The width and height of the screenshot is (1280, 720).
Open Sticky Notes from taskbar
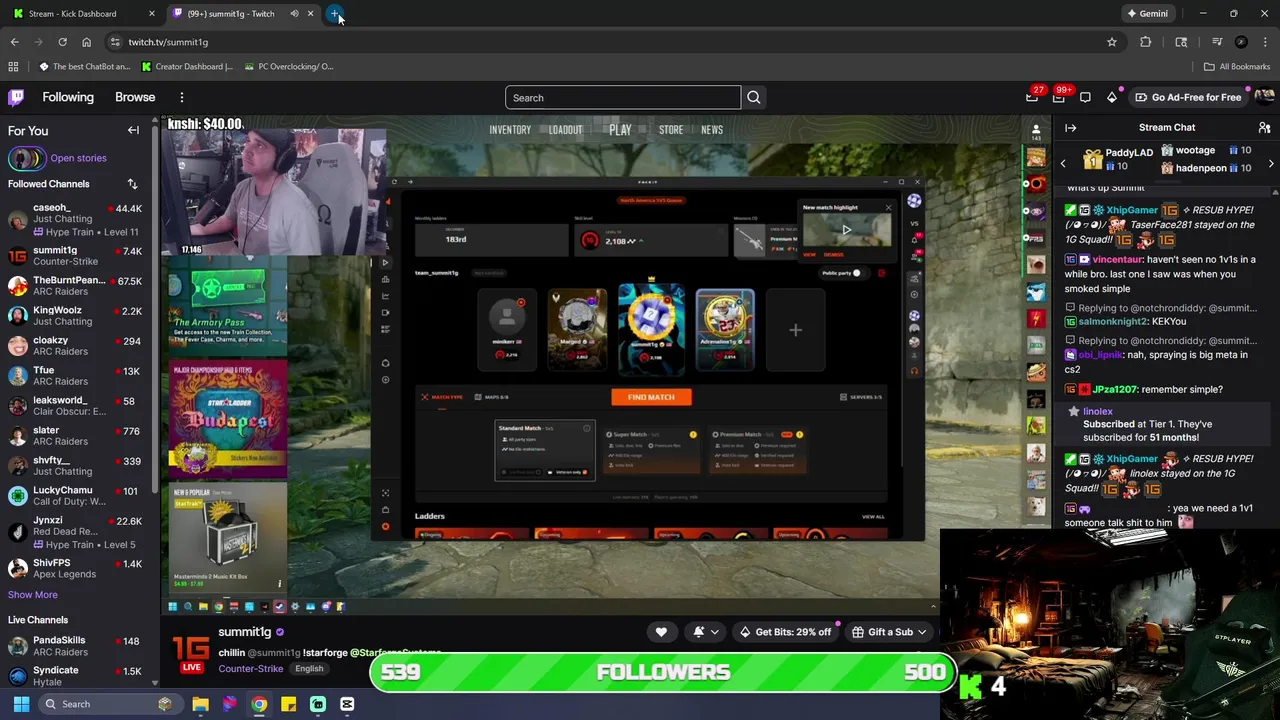(x=288, y=704)
